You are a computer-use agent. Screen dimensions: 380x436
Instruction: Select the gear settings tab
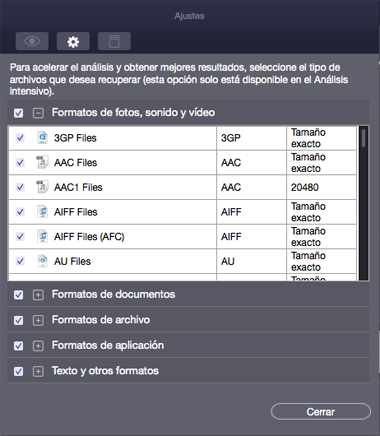point(73,41)
